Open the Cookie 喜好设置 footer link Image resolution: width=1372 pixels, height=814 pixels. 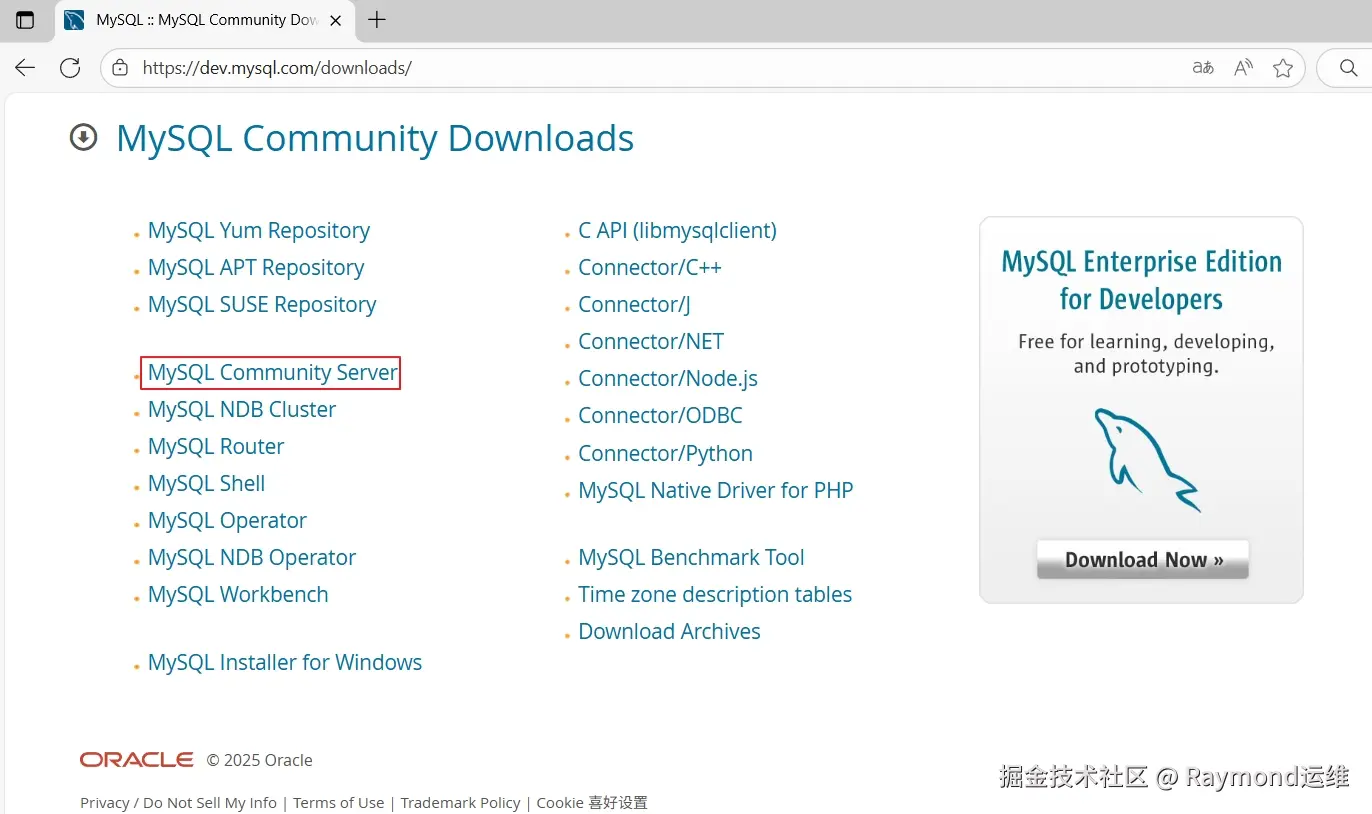tap(592, 803)
